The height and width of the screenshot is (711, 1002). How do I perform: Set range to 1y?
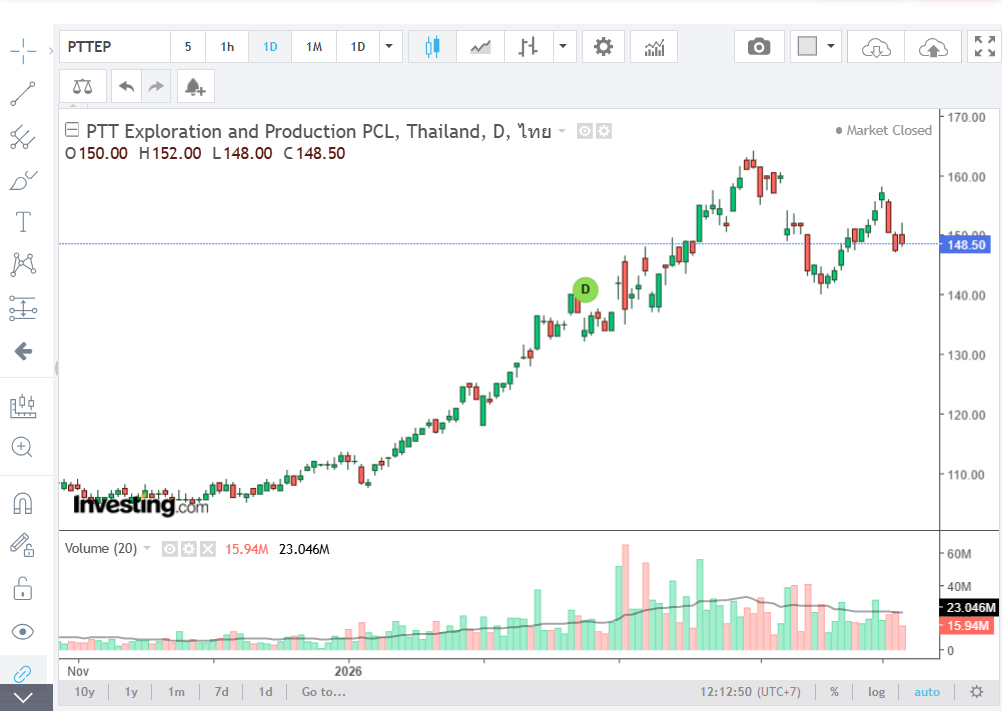(131, 692)
